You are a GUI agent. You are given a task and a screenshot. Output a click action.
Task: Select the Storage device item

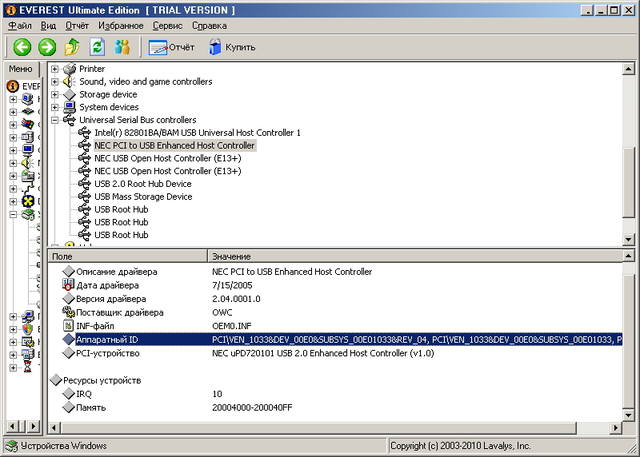108,94
